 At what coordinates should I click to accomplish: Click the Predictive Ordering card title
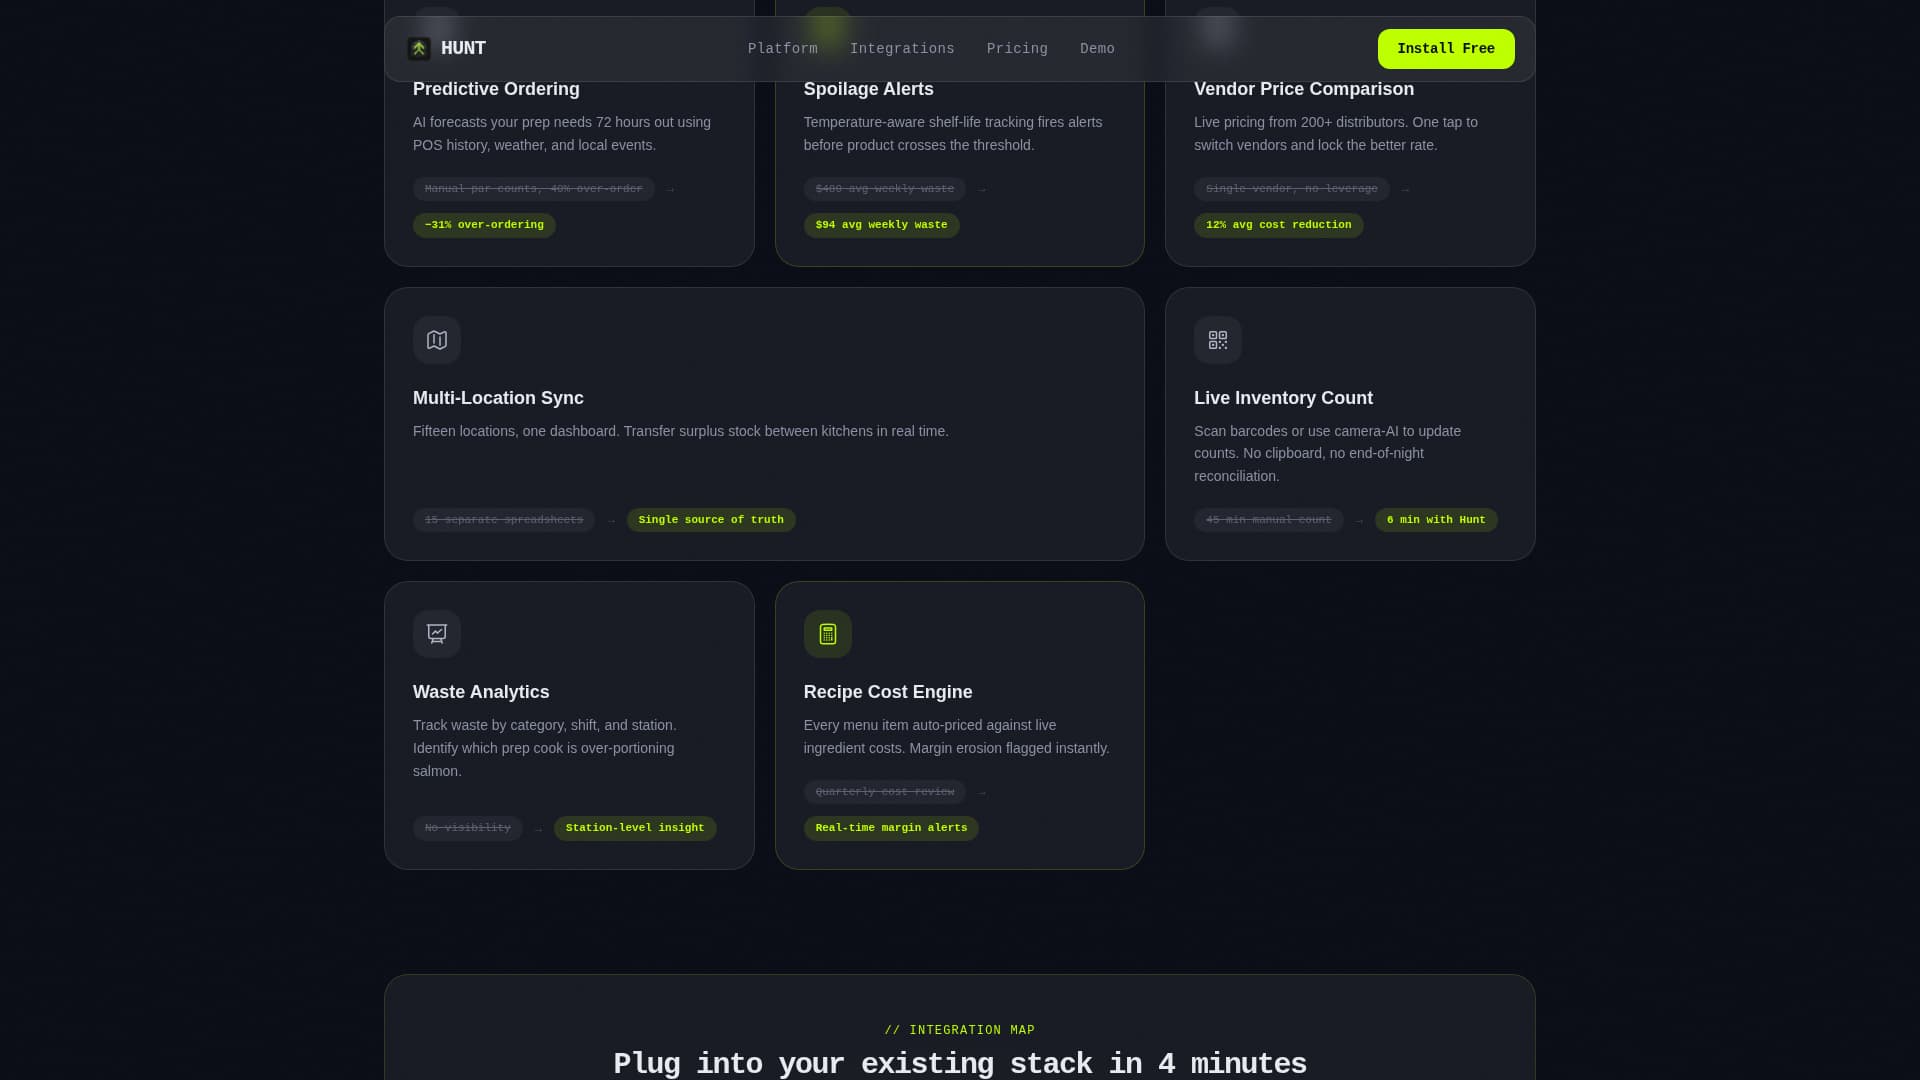[x=496, y=89]
